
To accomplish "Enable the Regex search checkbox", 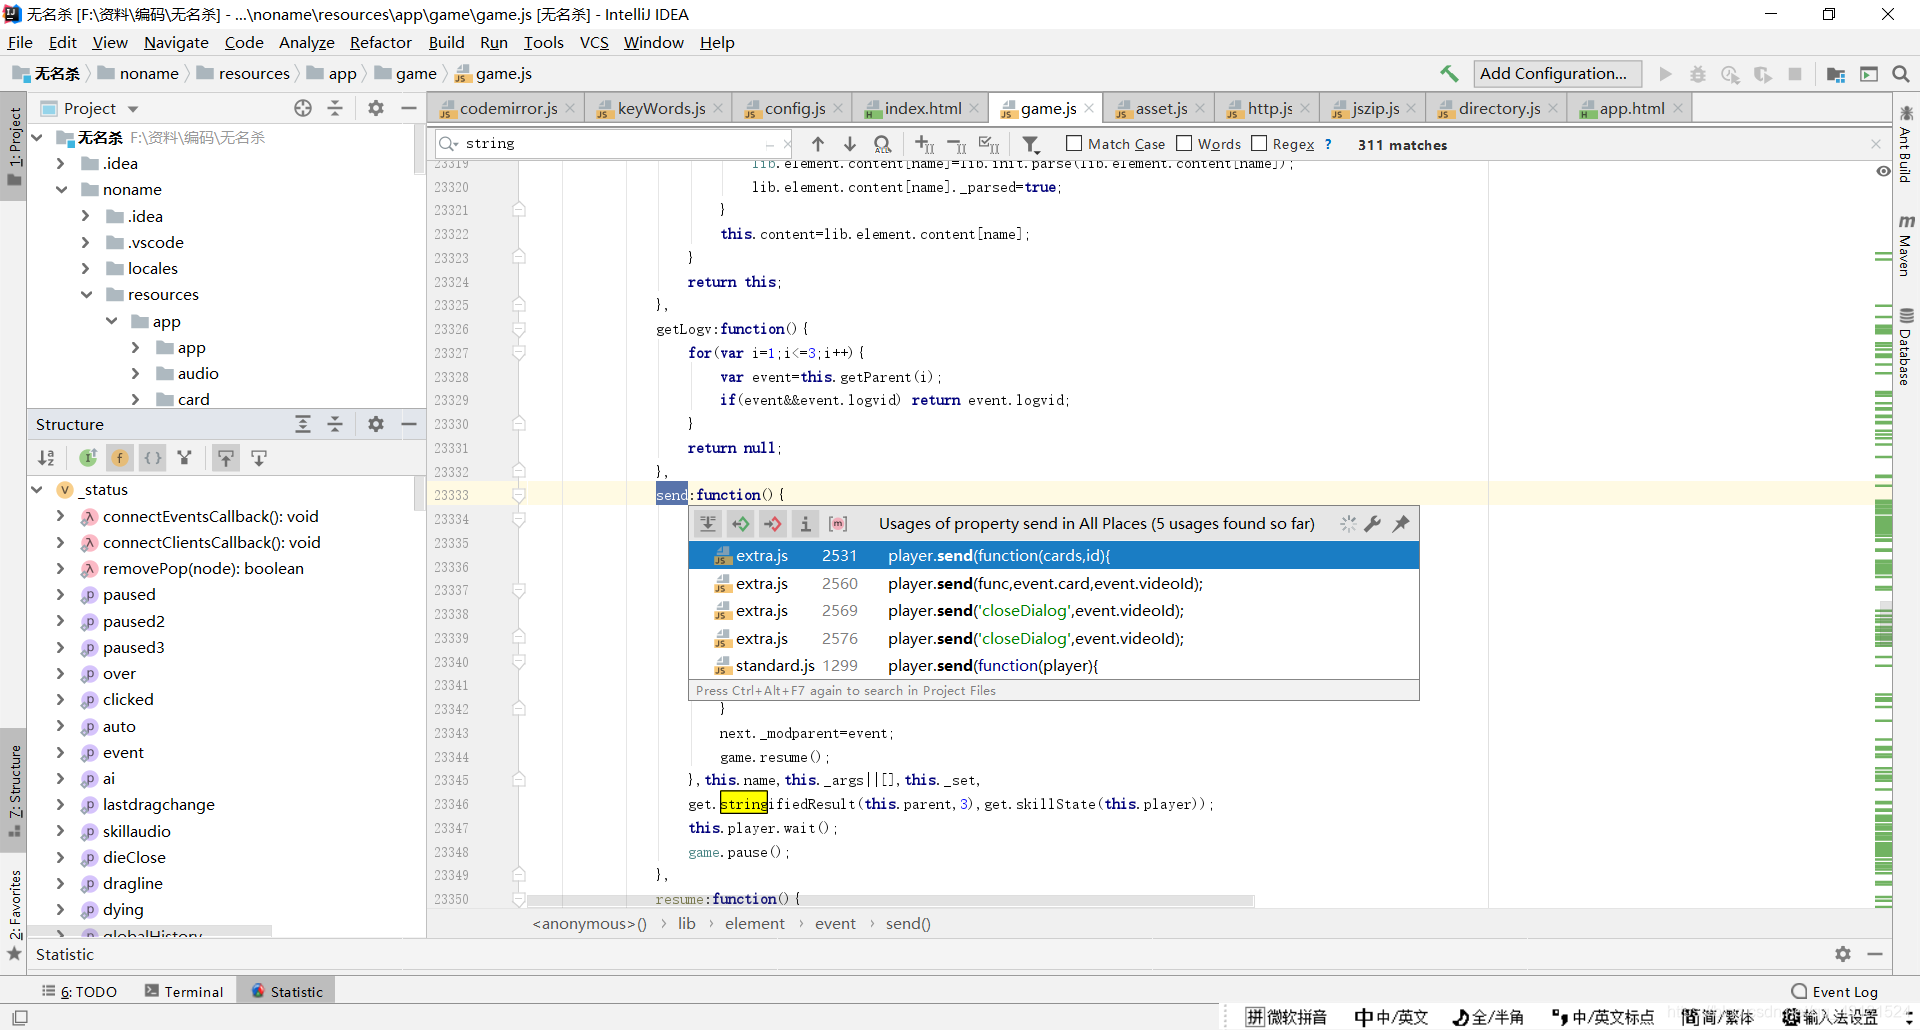I will (x=1259, y=144).
